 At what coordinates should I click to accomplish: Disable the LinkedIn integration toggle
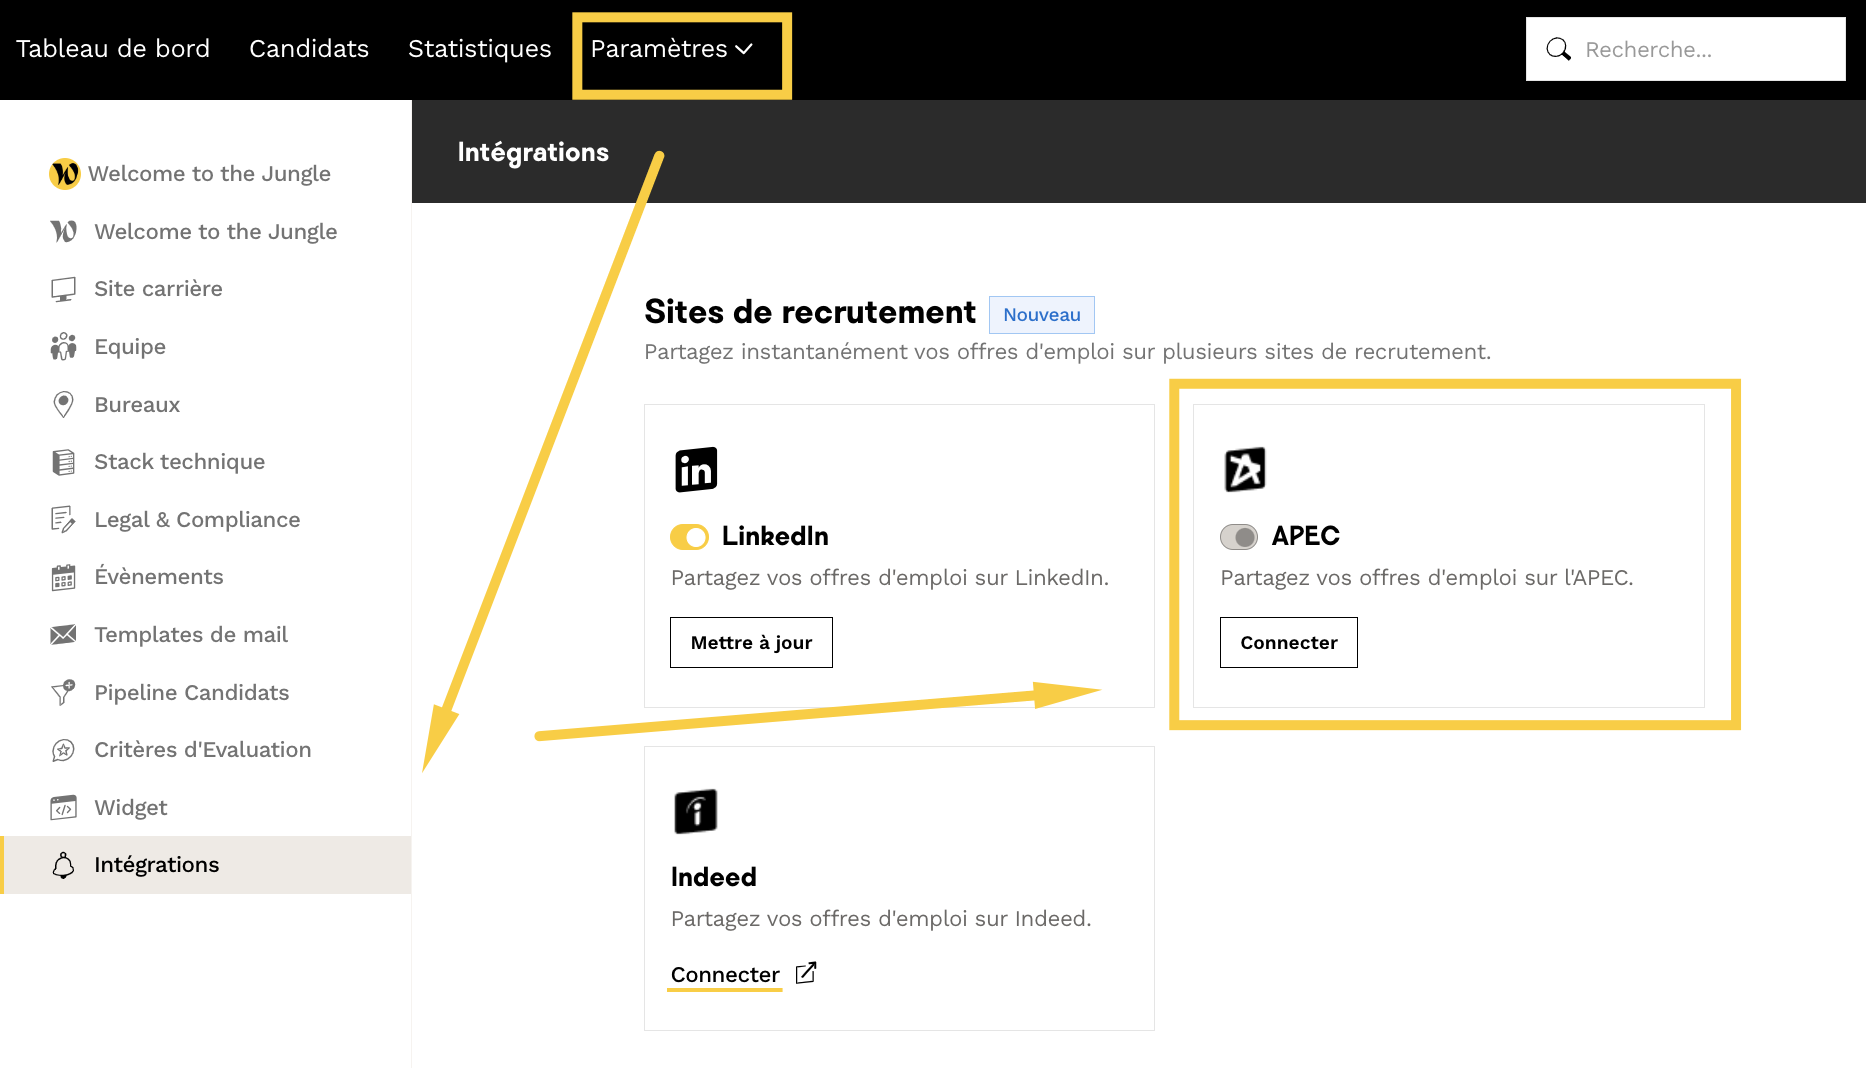689,537
